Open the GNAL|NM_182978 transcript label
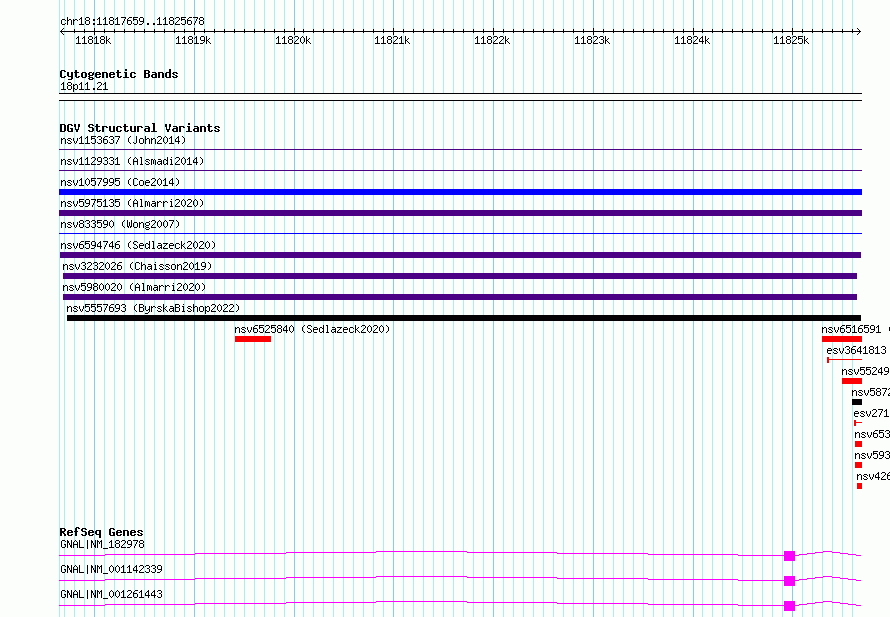 [103, 544]
